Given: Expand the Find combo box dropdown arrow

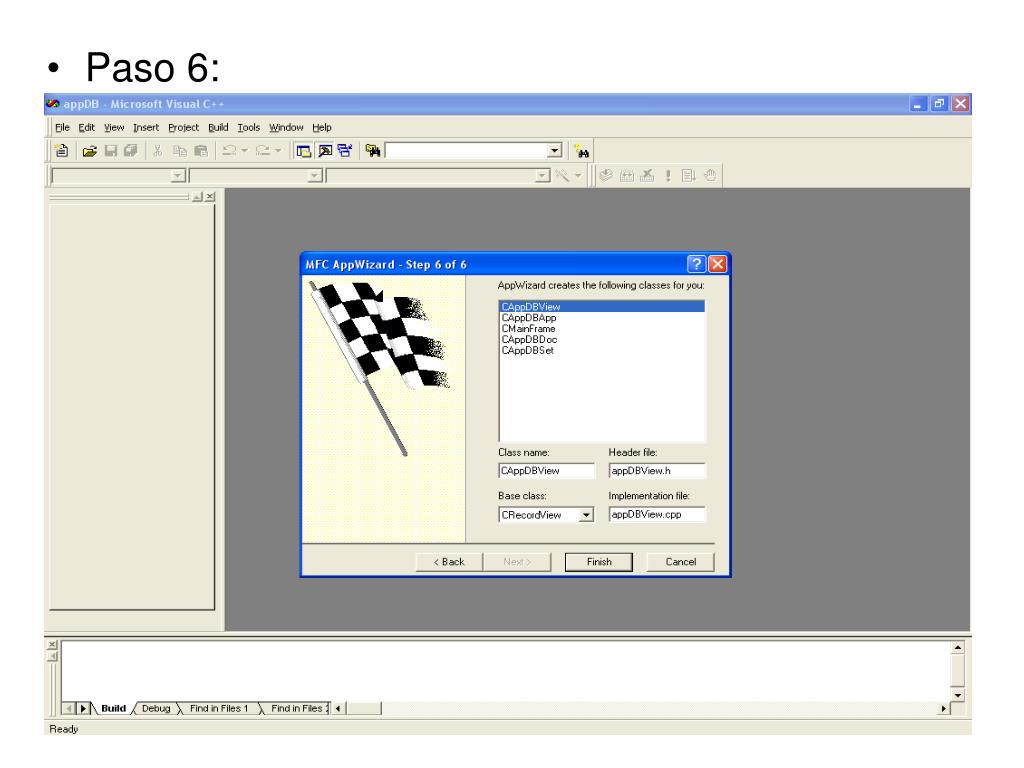Looking at the screenshot, I should [554, 151].
